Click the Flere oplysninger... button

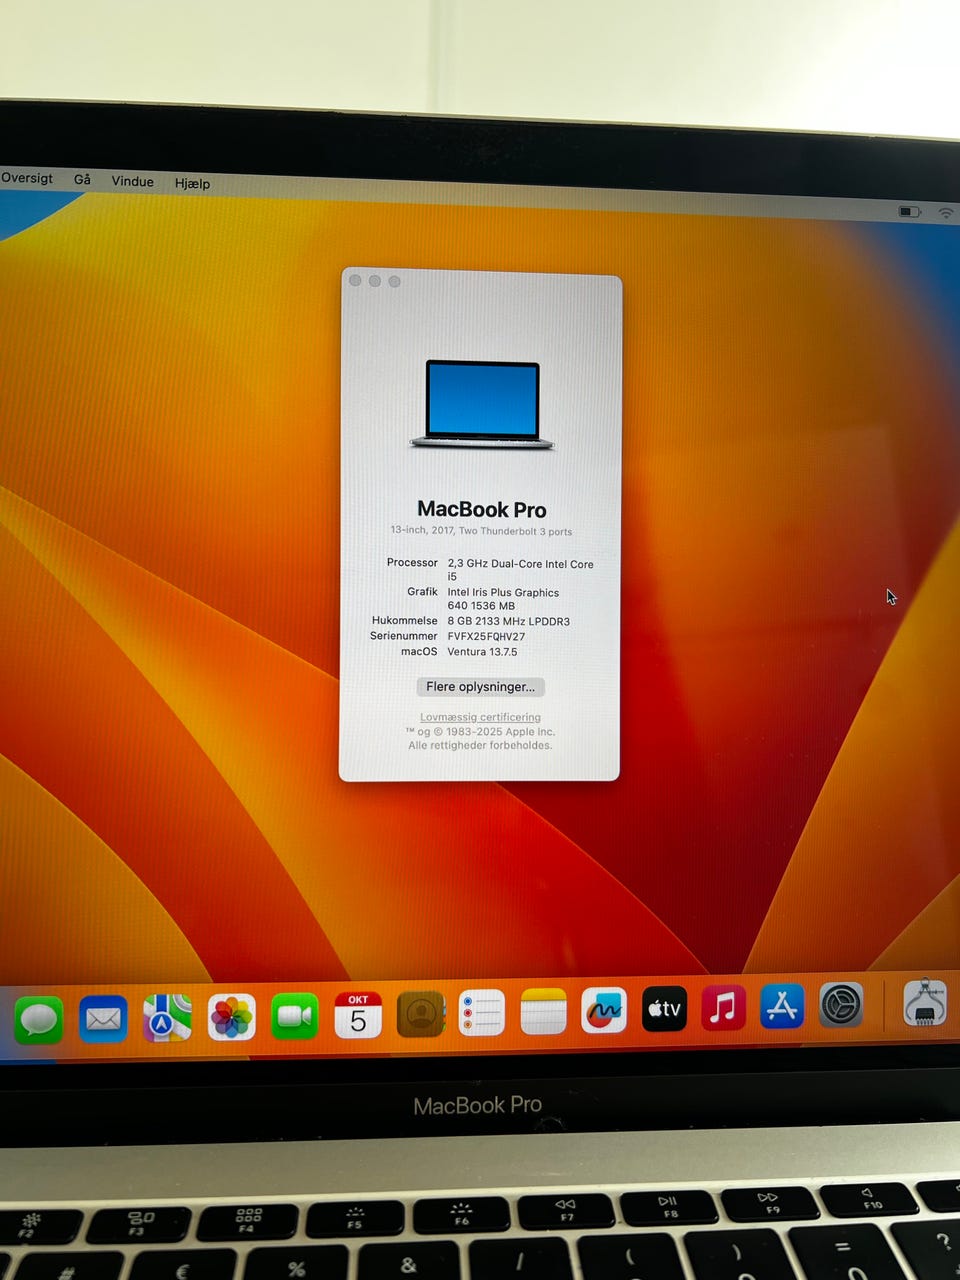point(480,687)
